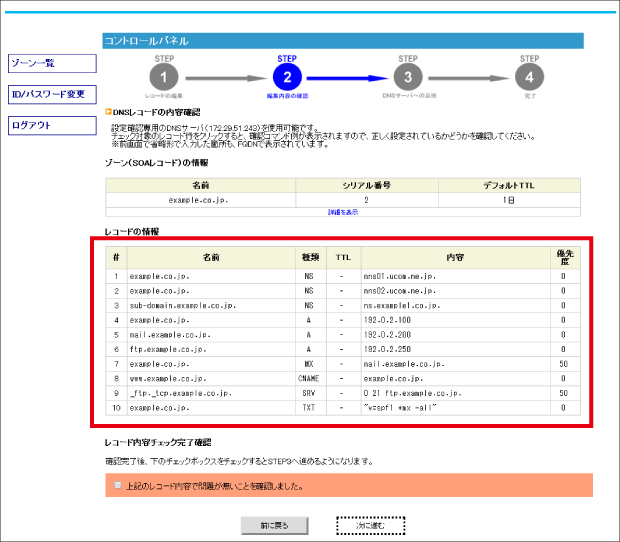Click the TTL column header in records table

tap(344, 258)
